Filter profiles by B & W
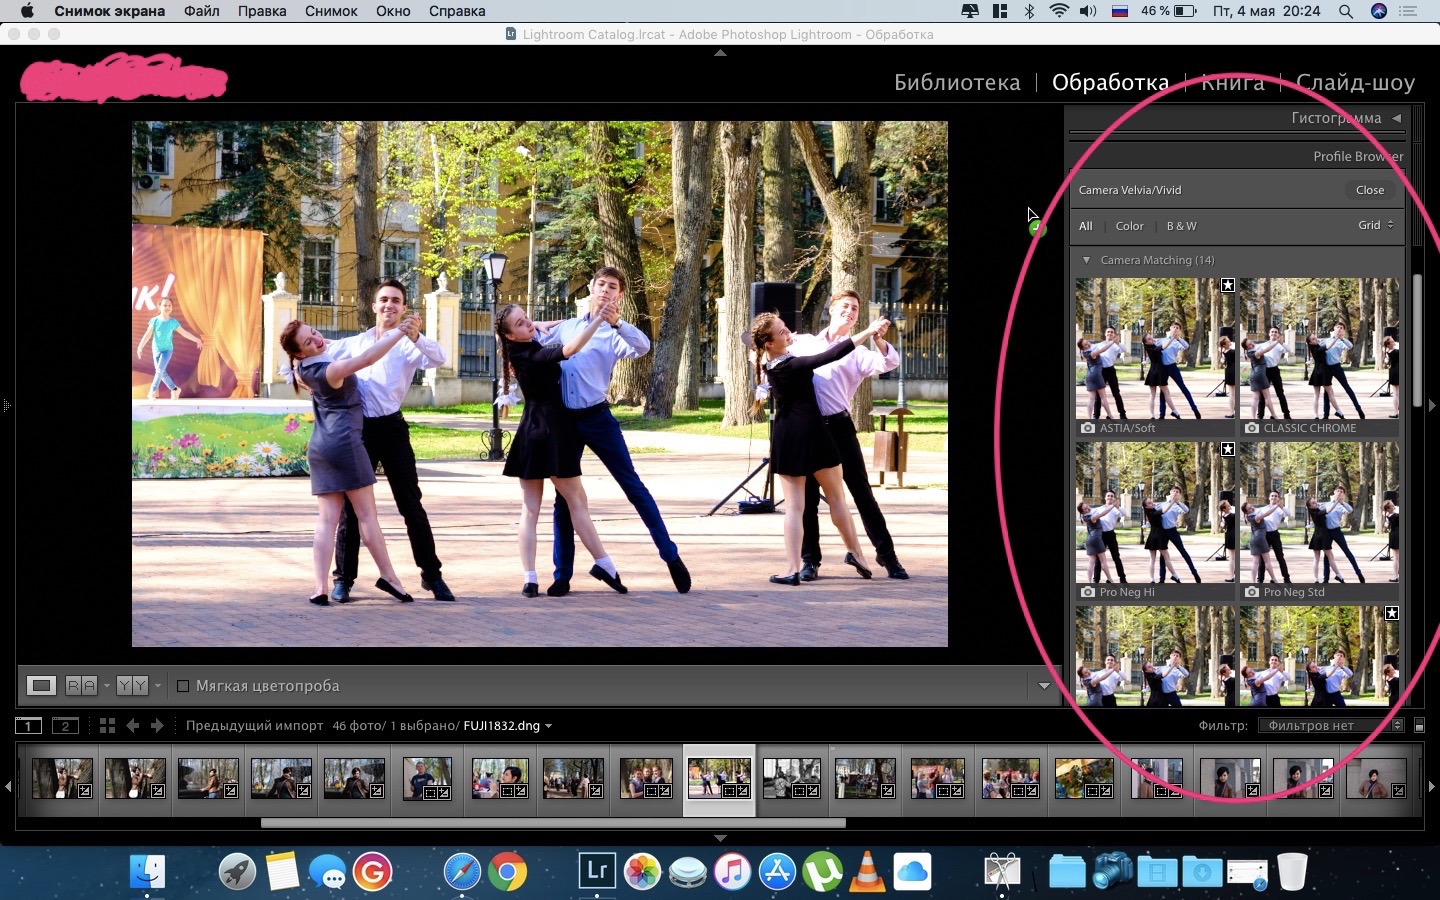Viewport: 1440px width, 900px height. pyautogui.click(x=1181, y=226)
